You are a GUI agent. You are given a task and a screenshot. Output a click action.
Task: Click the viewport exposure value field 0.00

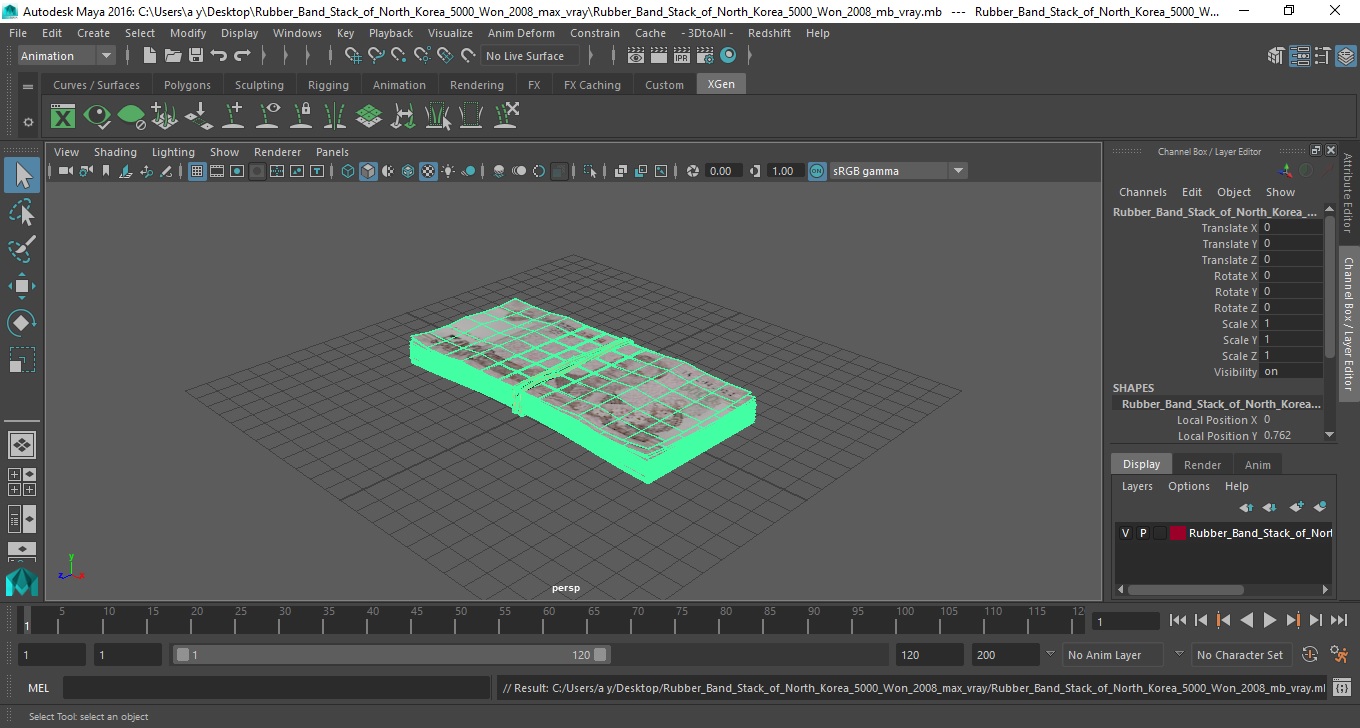(x=723, y=171)
